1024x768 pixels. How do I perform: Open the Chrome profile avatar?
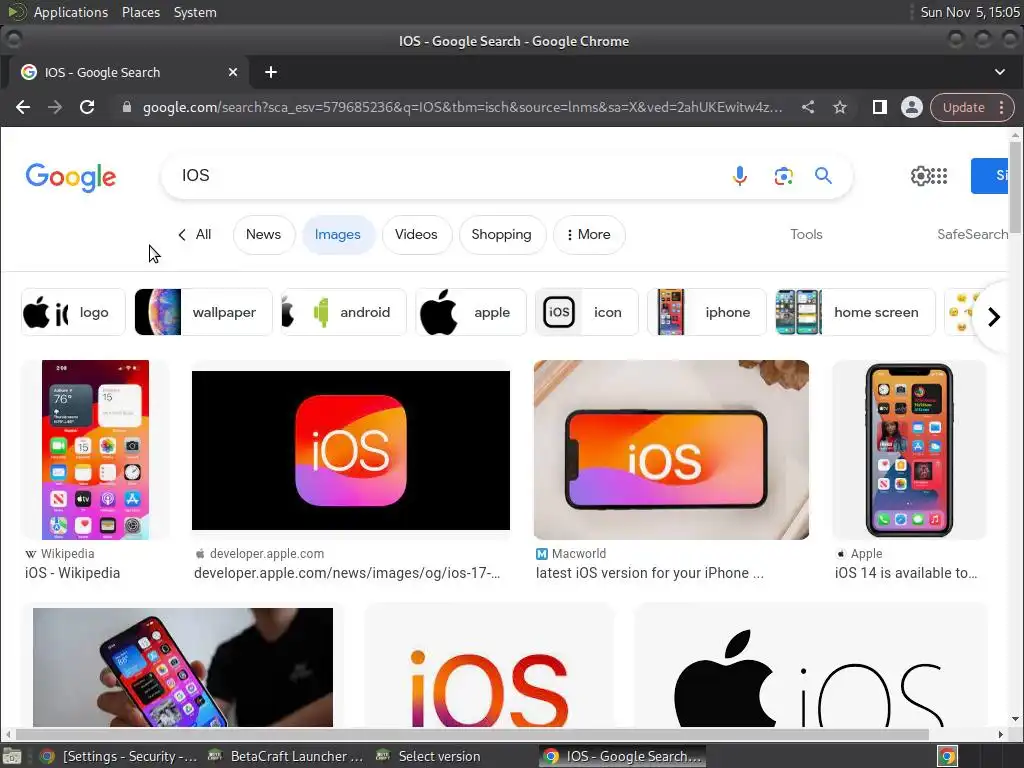pos(912,107)
